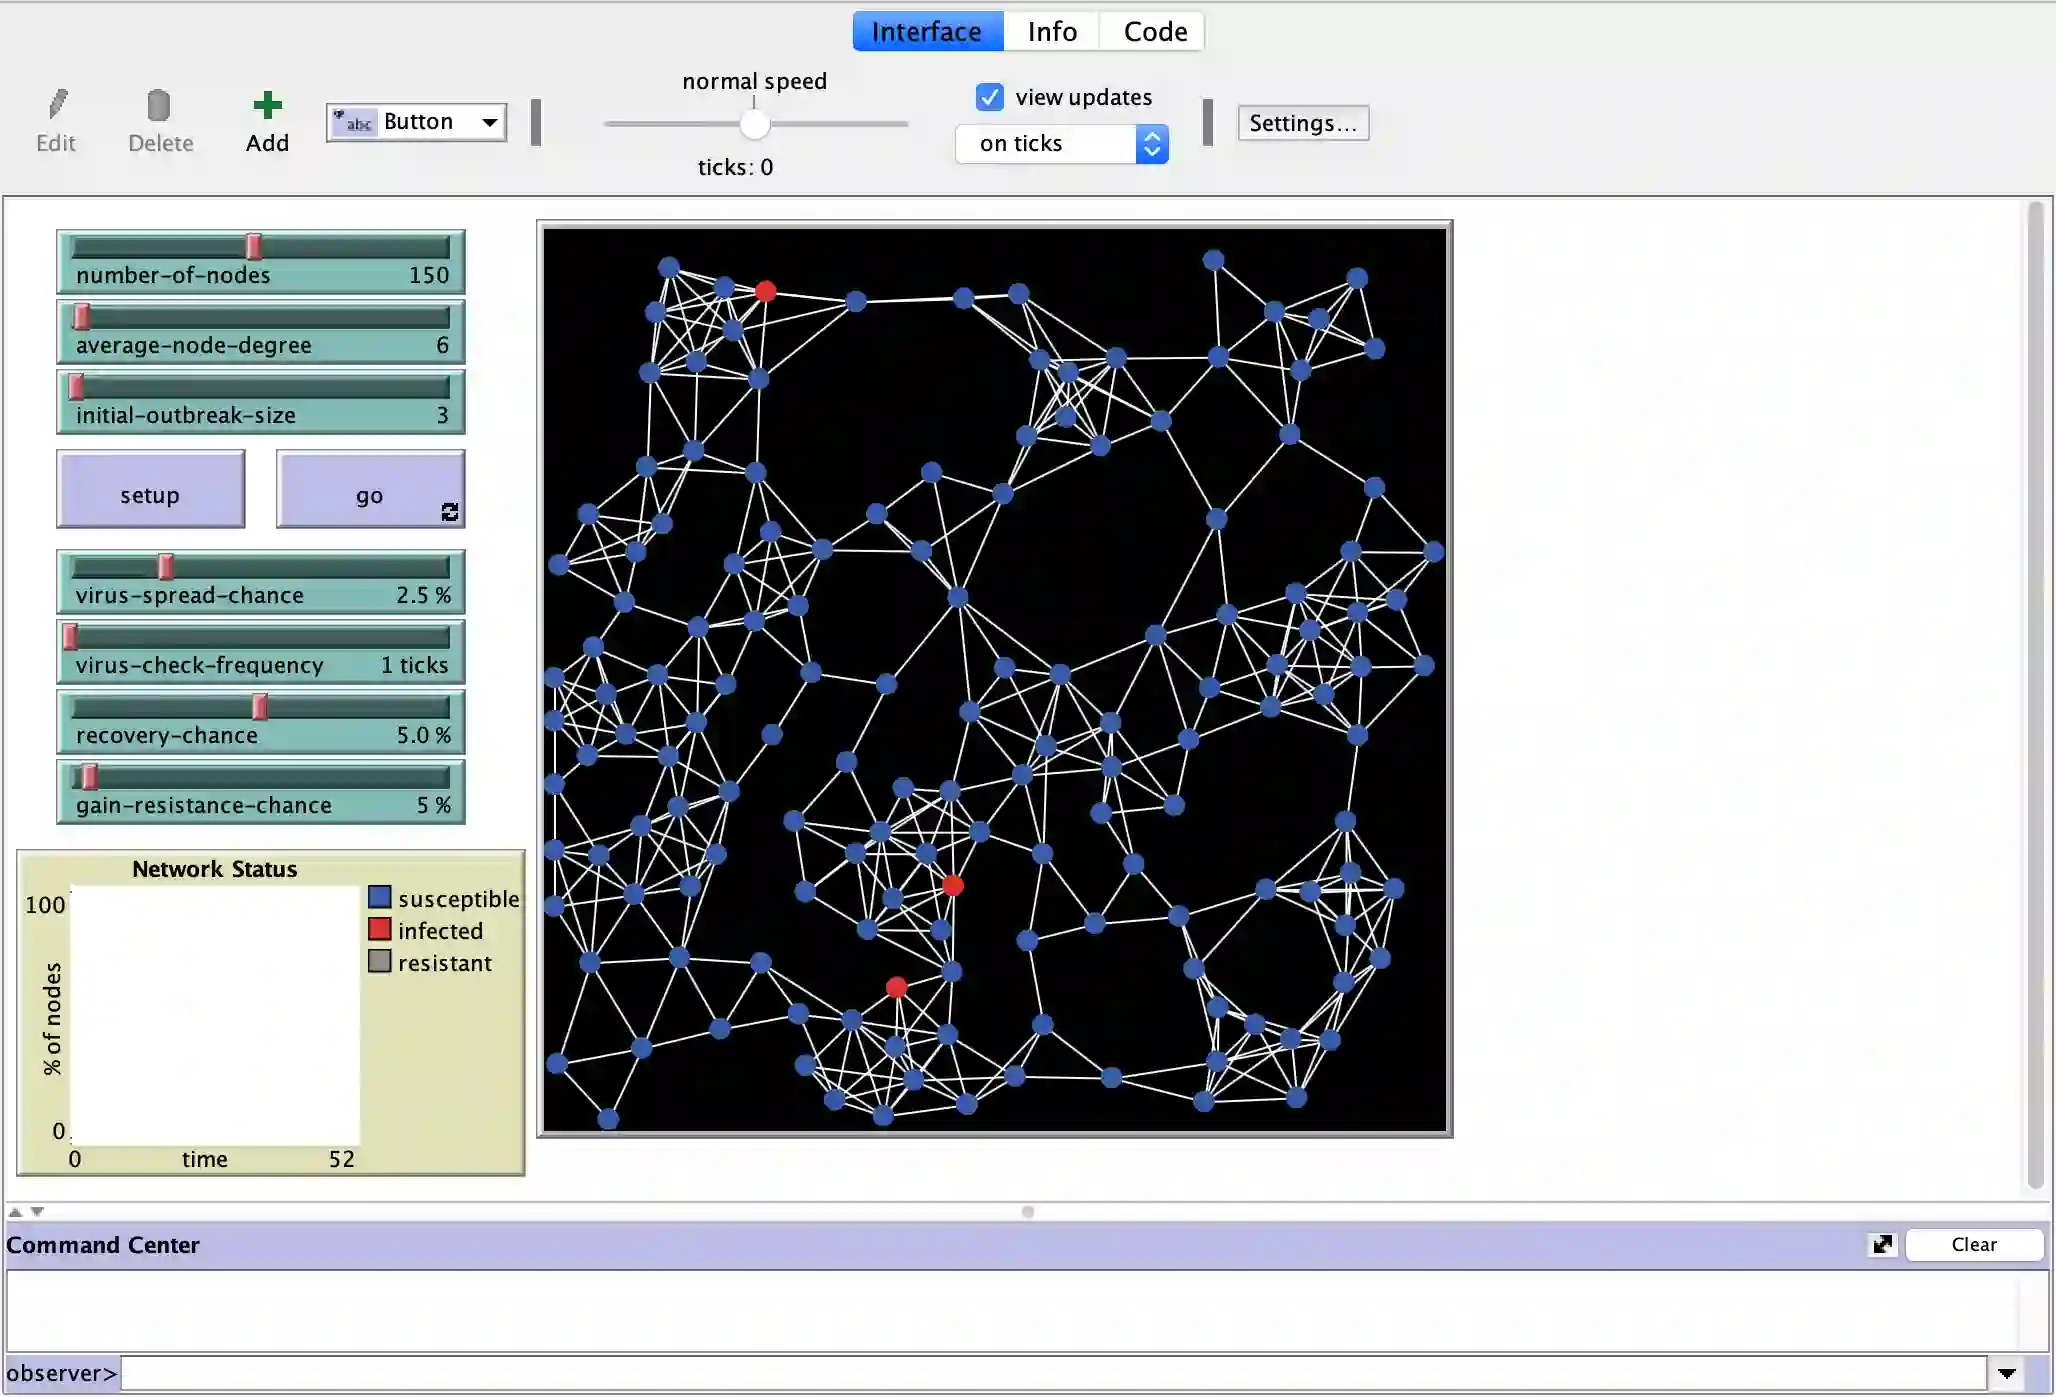The image size is (2056, 1397).
Task: Uncheck the view updates checkbox
Action: (989, 97)
